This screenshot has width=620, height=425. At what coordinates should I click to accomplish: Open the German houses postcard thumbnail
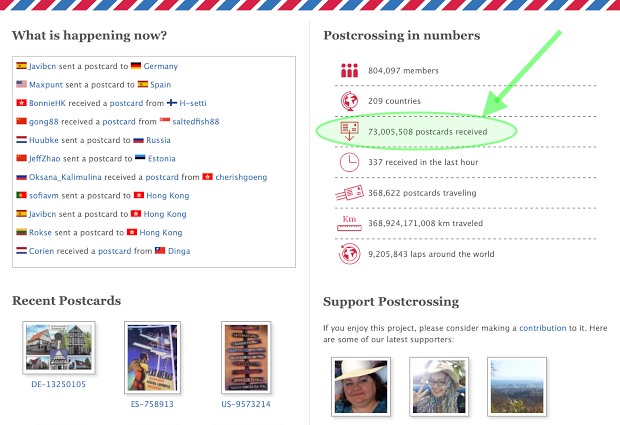59,348
